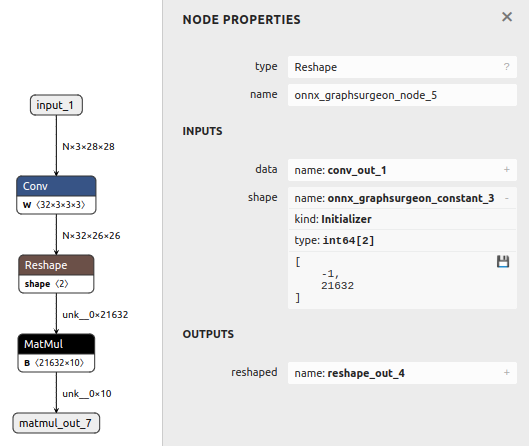Click the kind Initializer row
This screenshot has height=446, width=529.
point(402,219)
